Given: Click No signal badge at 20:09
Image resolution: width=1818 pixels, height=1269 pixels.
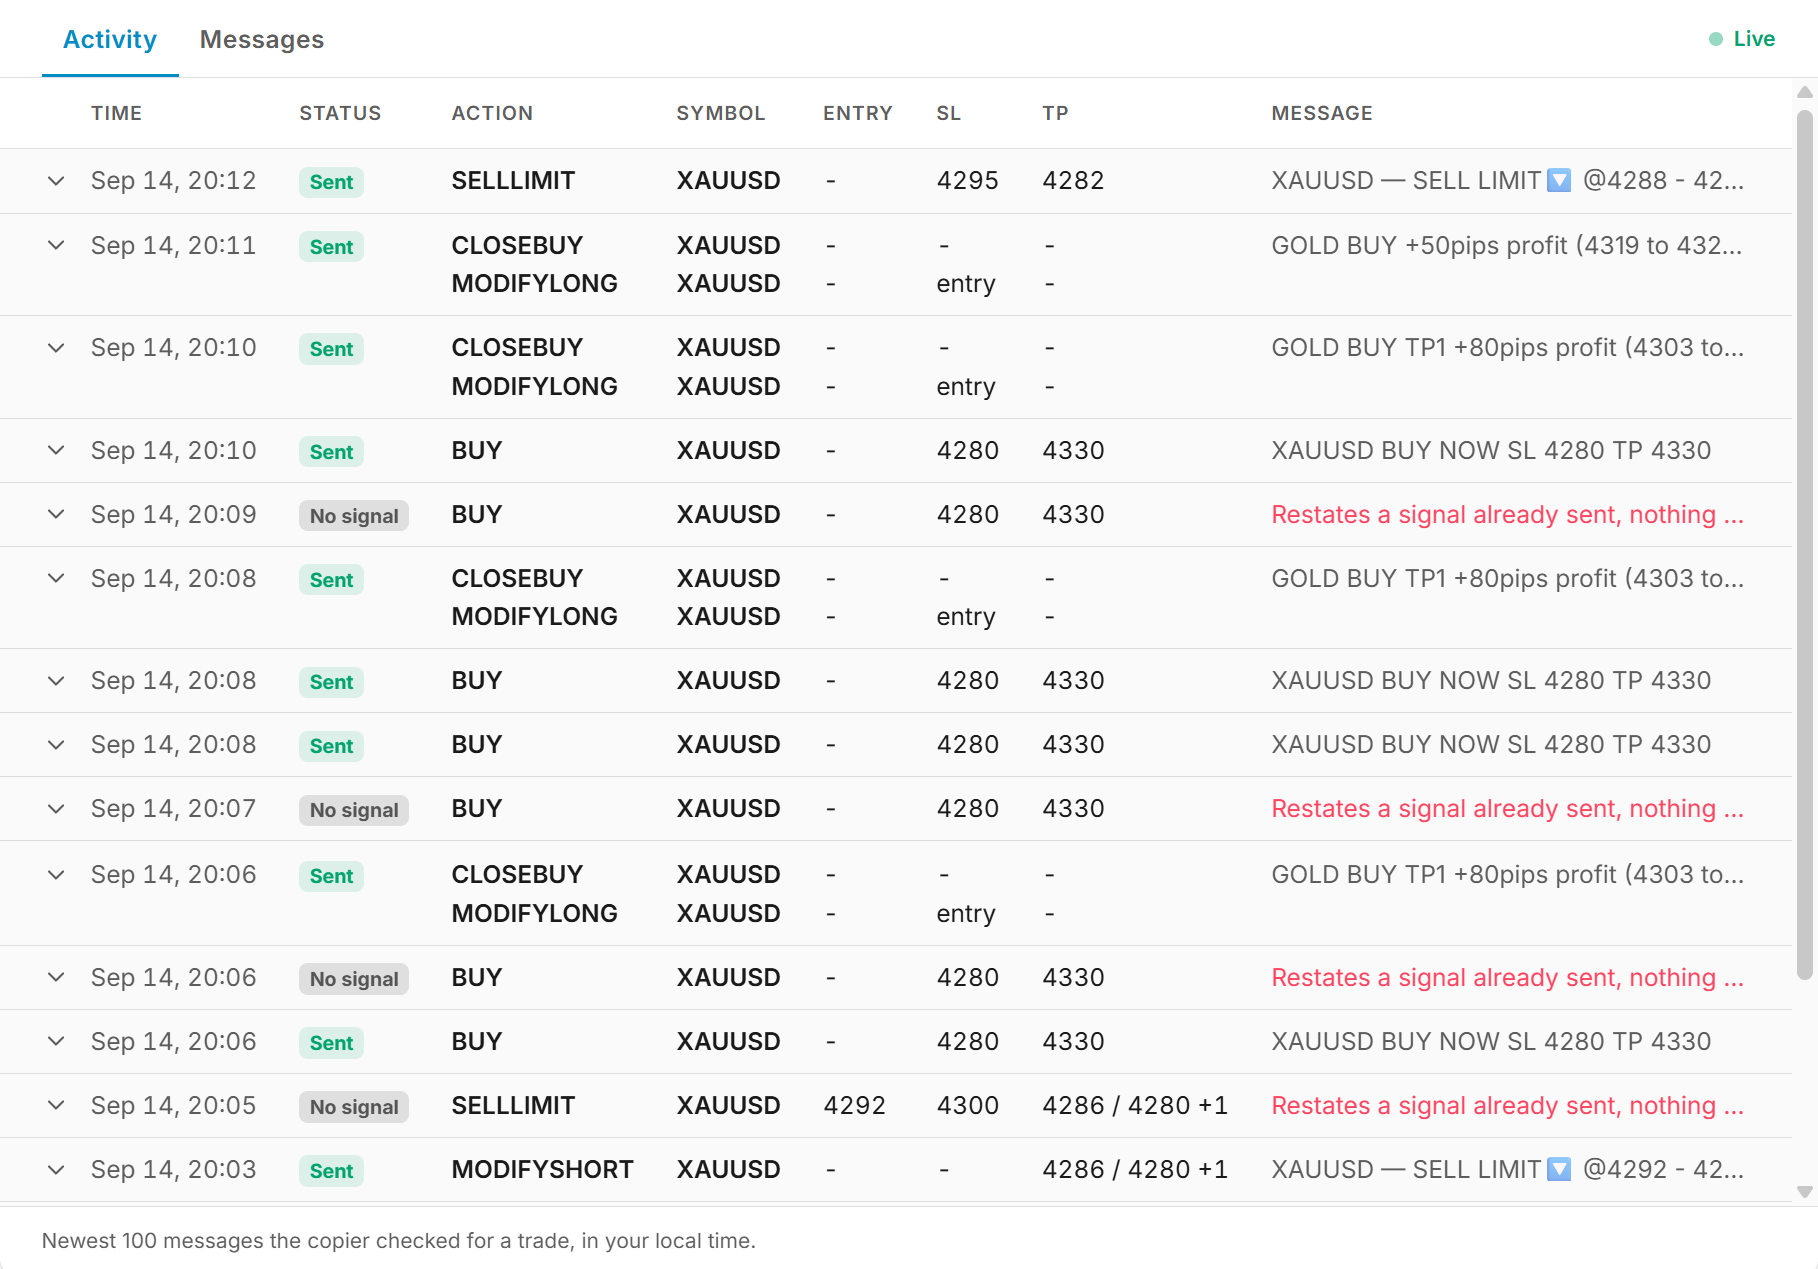Looking at the screenshot, I should click(354, 516).
